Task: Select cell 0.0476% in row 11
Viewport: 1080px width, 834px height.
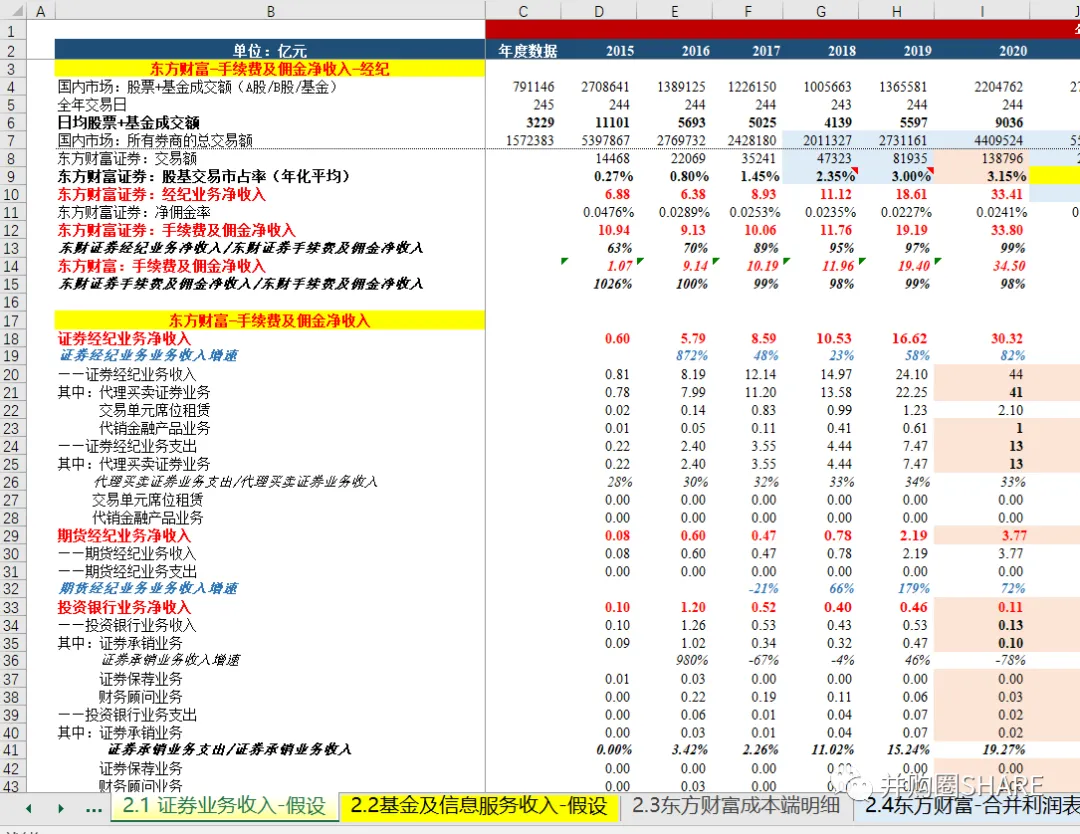Action: 609,212
